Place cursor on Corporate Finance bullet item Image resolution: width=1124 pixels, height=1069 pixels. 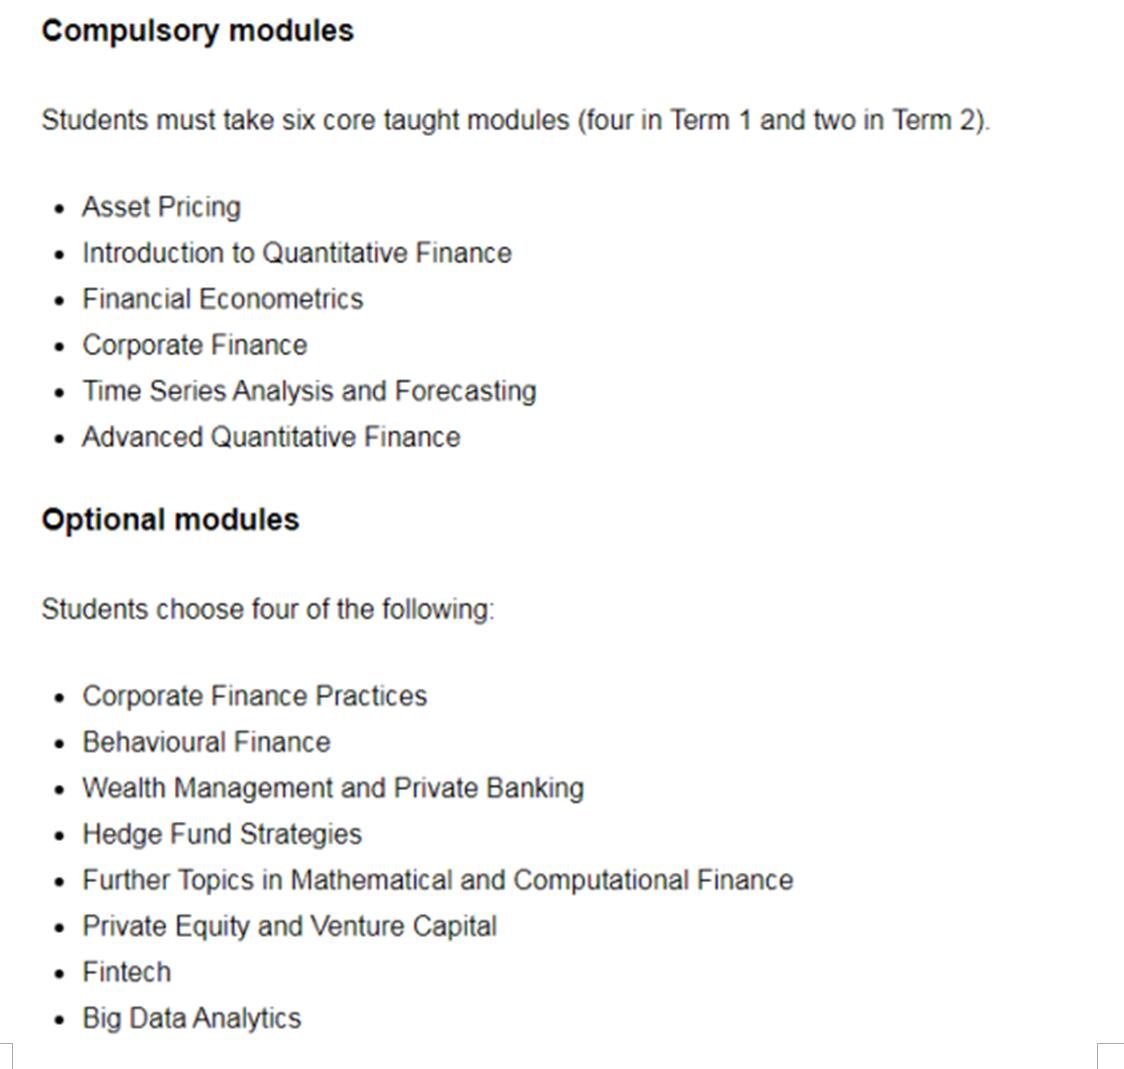point(194,345)
